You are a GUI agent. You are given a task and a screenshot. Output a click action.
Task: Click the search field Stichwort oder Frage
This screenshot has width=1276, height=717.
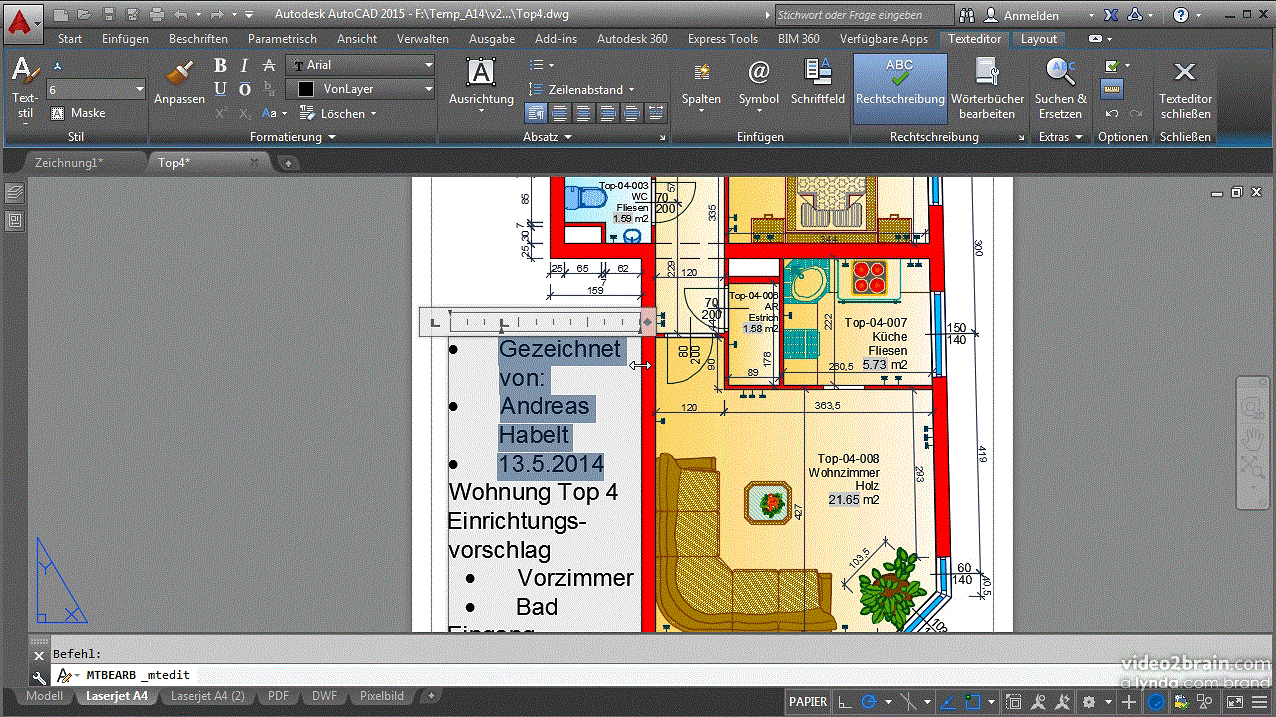point(864,15)
